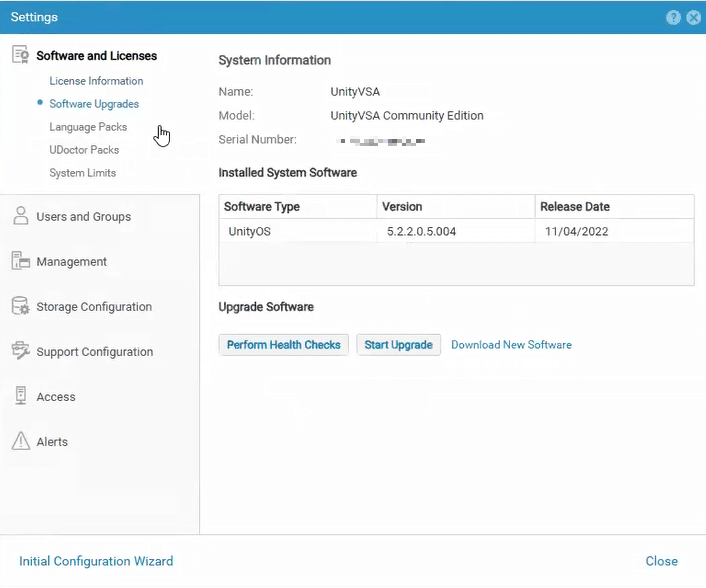This screenshot has height=588, width=706.
Task: Click the Software and Licenses icon
Action: pos(20,54)
